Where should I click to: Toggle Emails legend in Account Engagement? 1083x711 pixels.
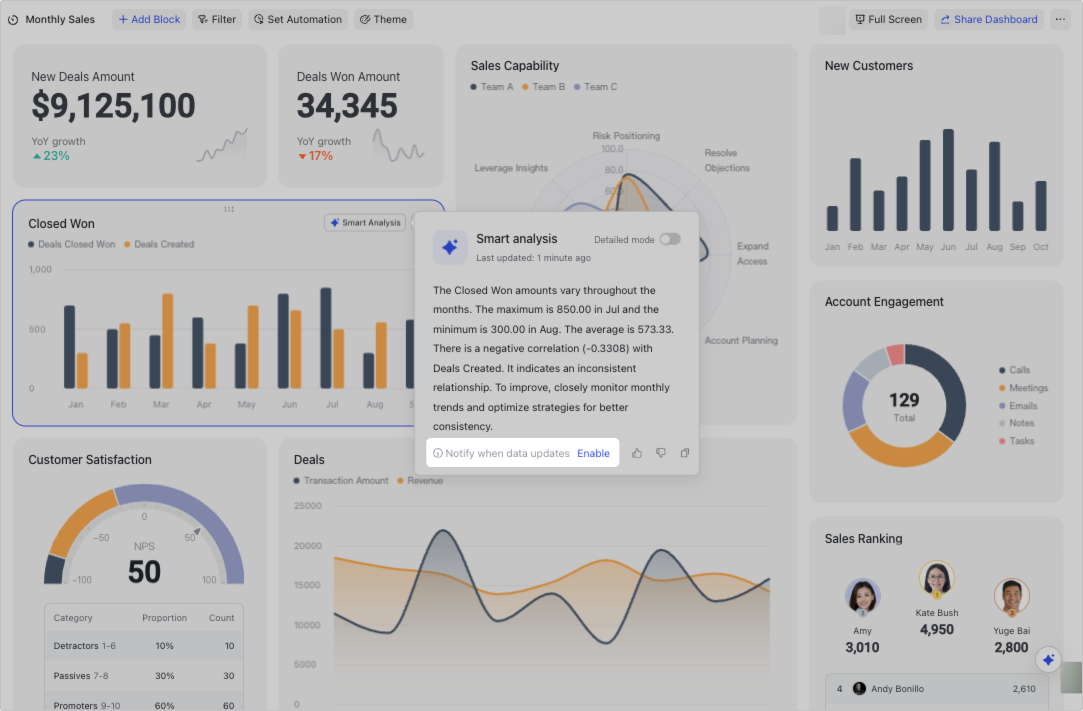coord(1018,406)
